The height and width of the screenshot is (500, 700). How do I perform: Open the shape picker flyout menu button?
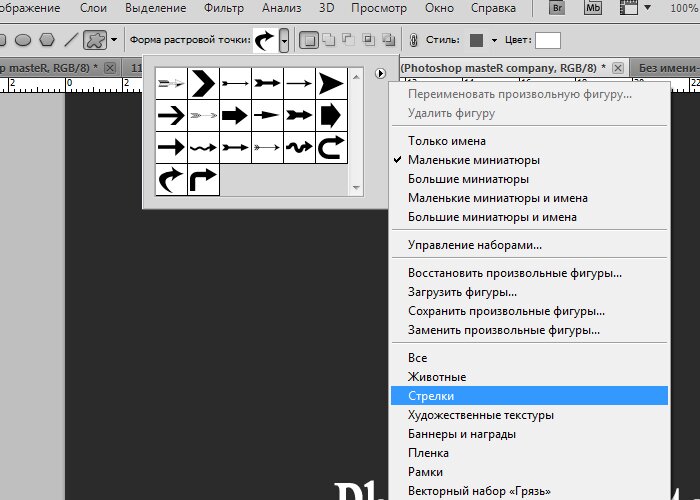tap(379, 74)
